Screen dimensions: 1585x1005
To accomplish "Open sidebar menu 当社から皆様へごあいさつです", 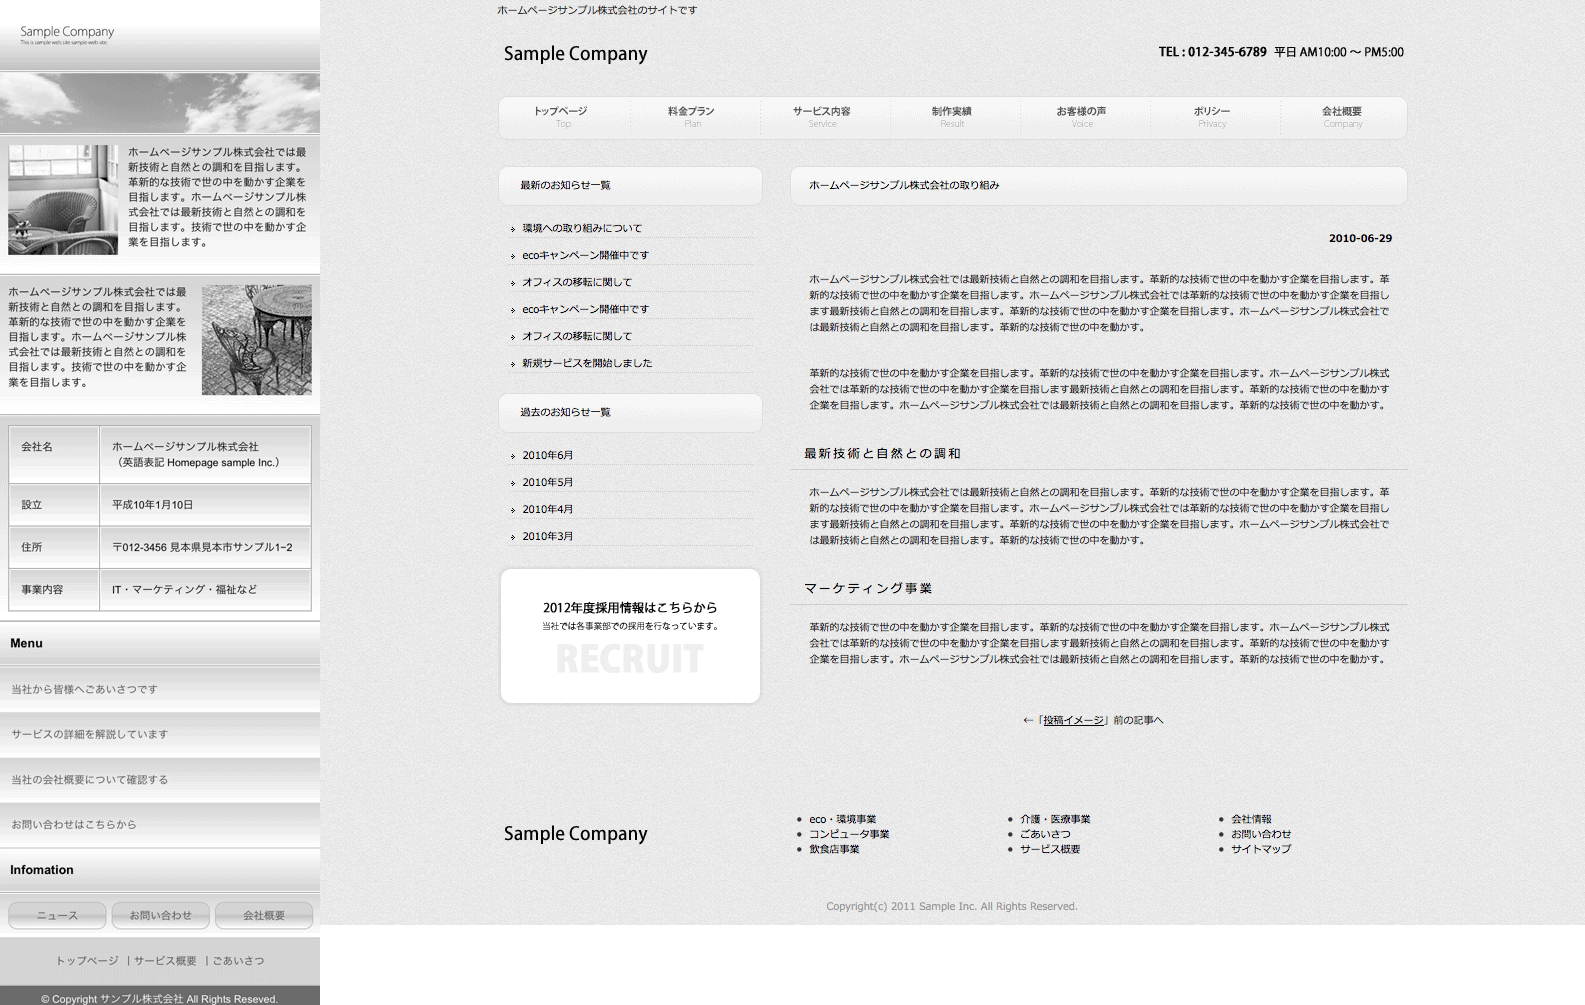I will point(85,690).
